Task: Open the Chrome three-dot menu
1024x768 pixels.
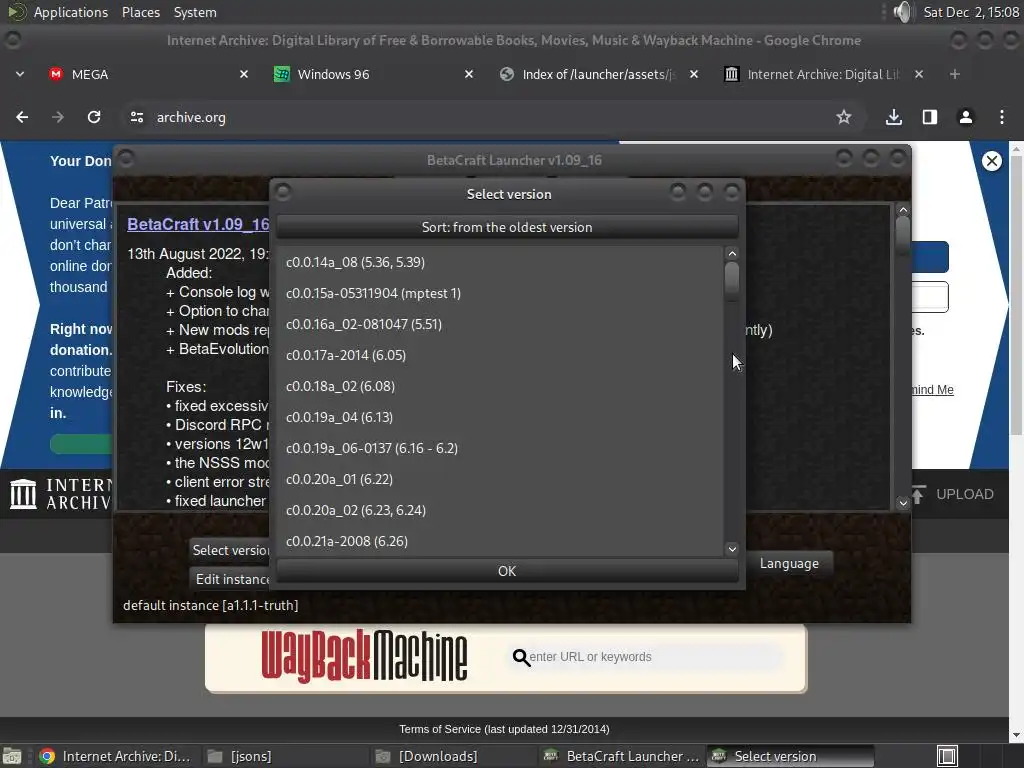Action: 1001,117
